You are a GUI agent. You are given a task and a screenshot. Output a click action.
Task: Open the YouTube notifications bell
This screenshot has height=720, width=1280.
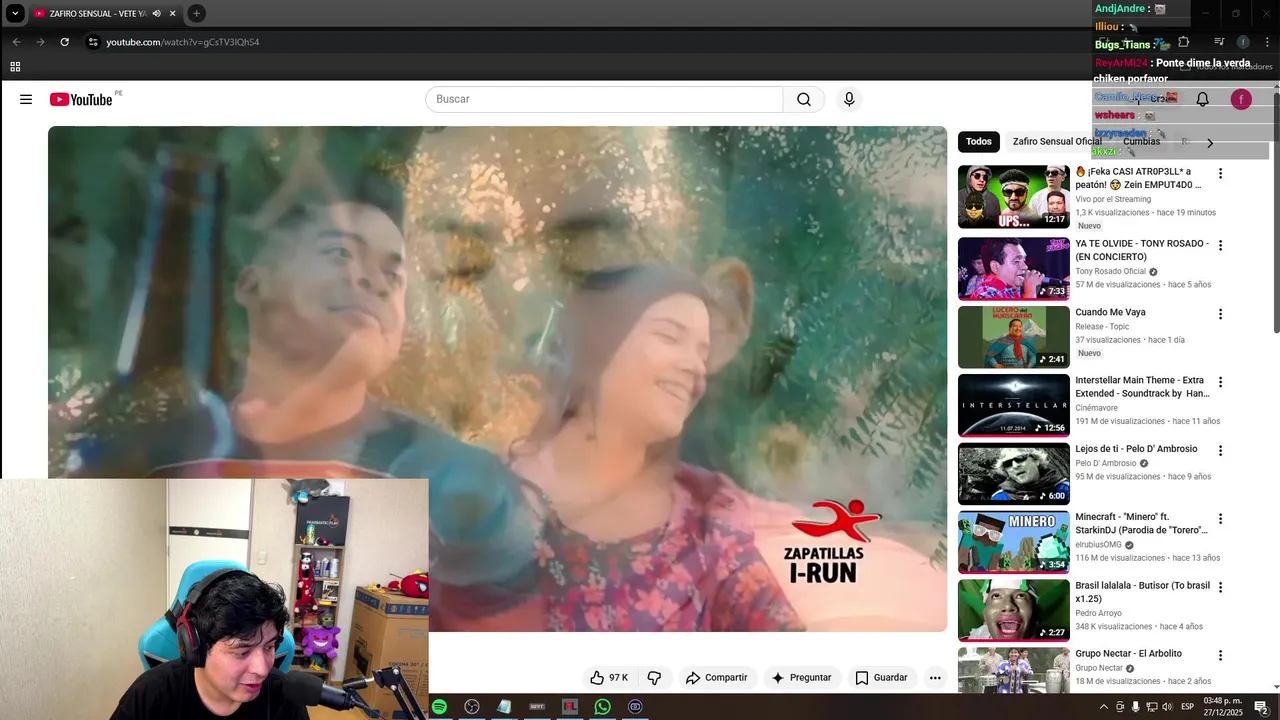click(1203, 99)
